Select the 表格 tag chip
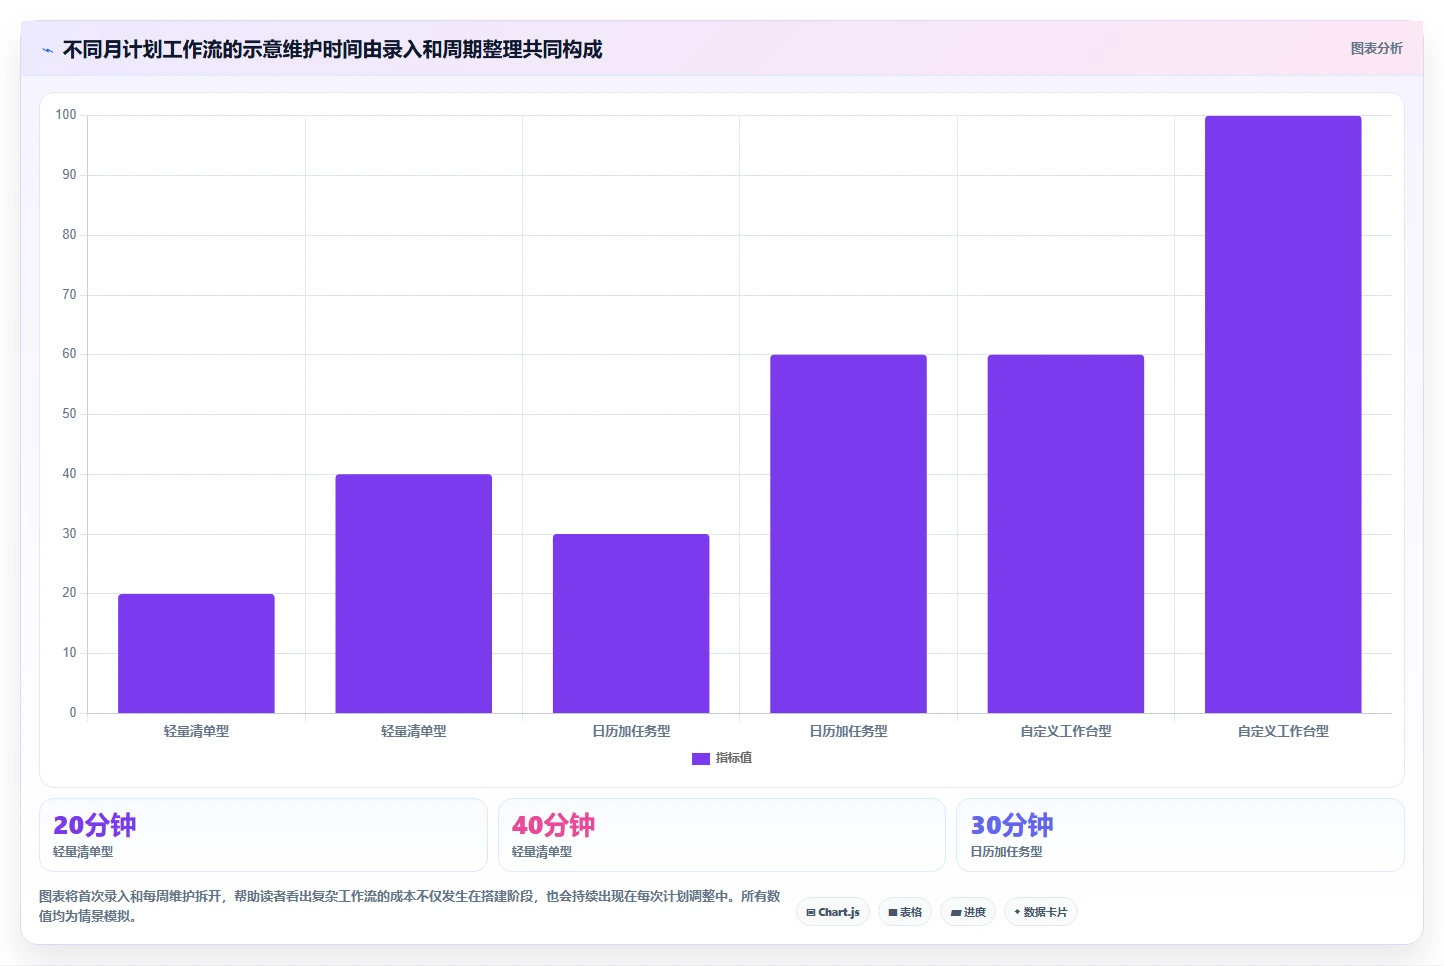Image resolution: width=1444 pixels, height=966 pixels. pos(905,912)
